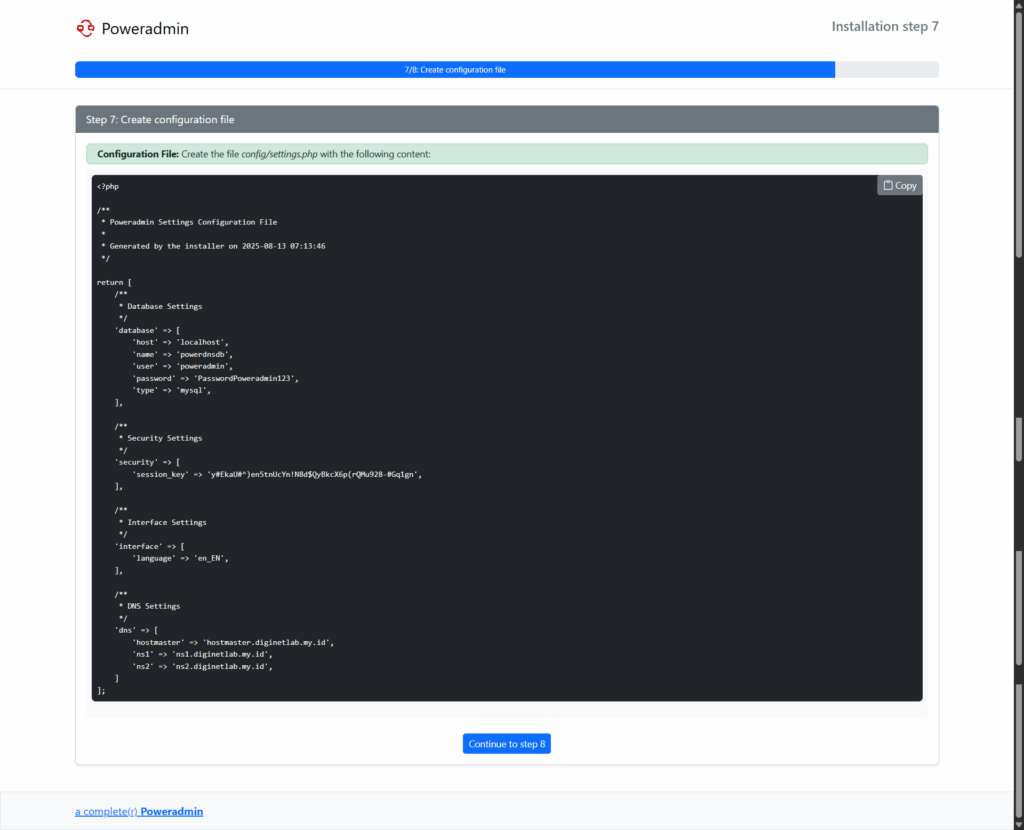Click the 'database' => [ code line
Viewport: 1024px width, 830px height.
[x=148, y=330]
